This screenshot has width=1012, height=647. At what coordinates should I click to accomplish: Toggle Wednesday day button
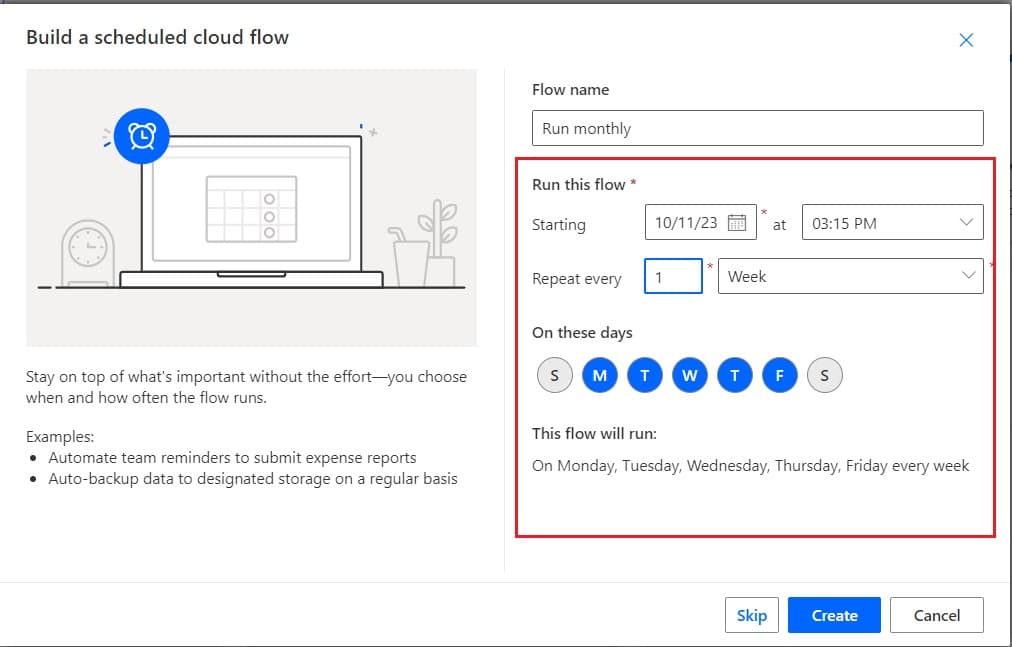click(689, 375)
